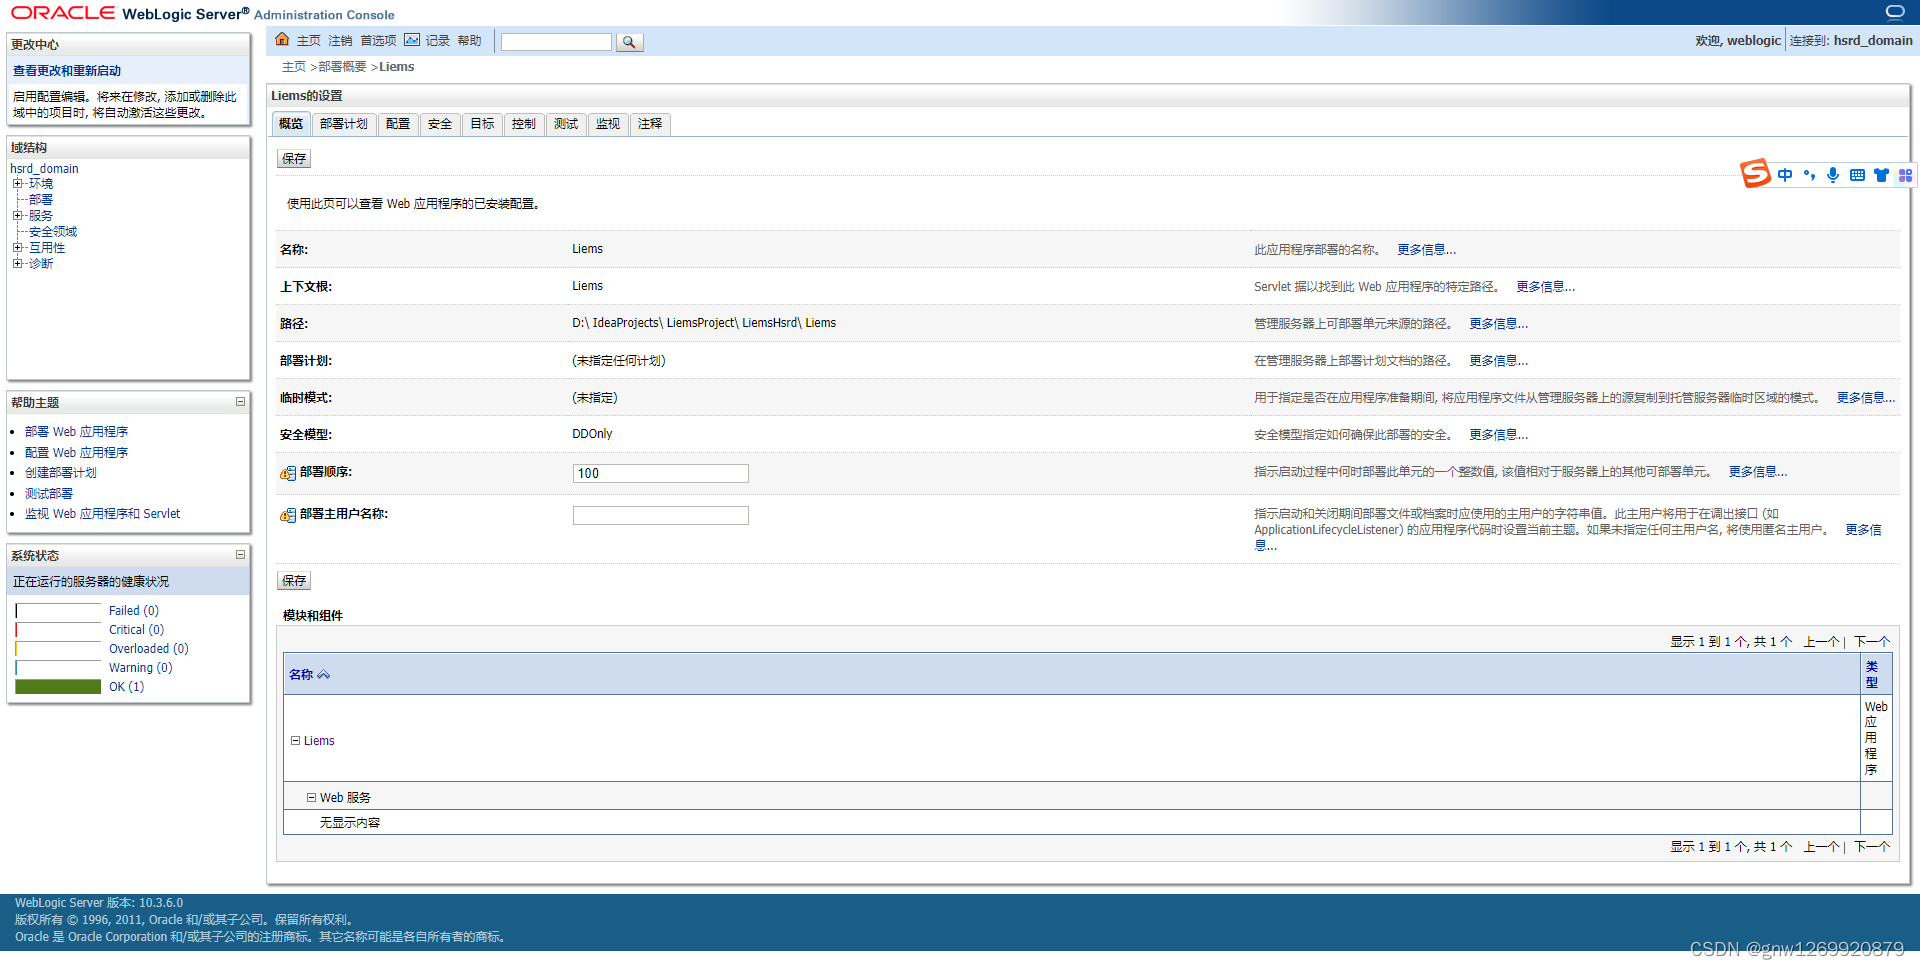Expand the 服务 tree node
1920x969 pixels.
[x=17, y=216]
